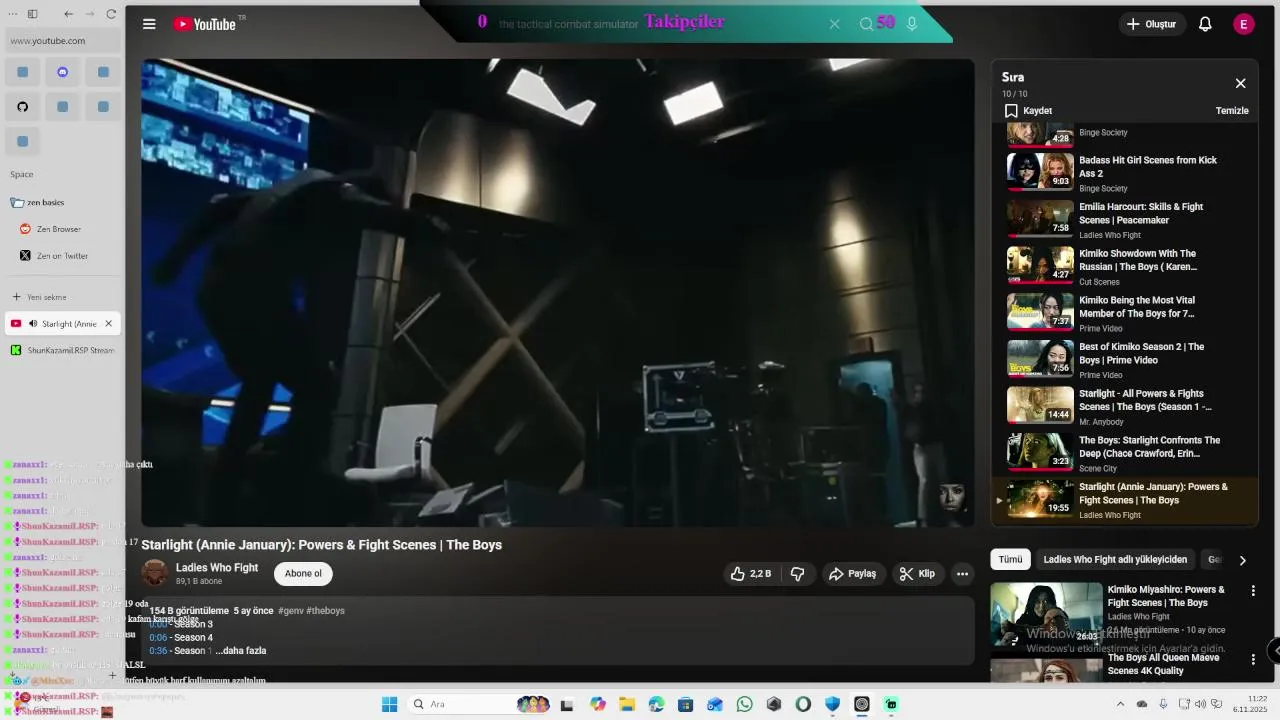Open the YouTube hamburger guide menu
The width and height of the screenshot is (1280, 720).
coord(149,24)
